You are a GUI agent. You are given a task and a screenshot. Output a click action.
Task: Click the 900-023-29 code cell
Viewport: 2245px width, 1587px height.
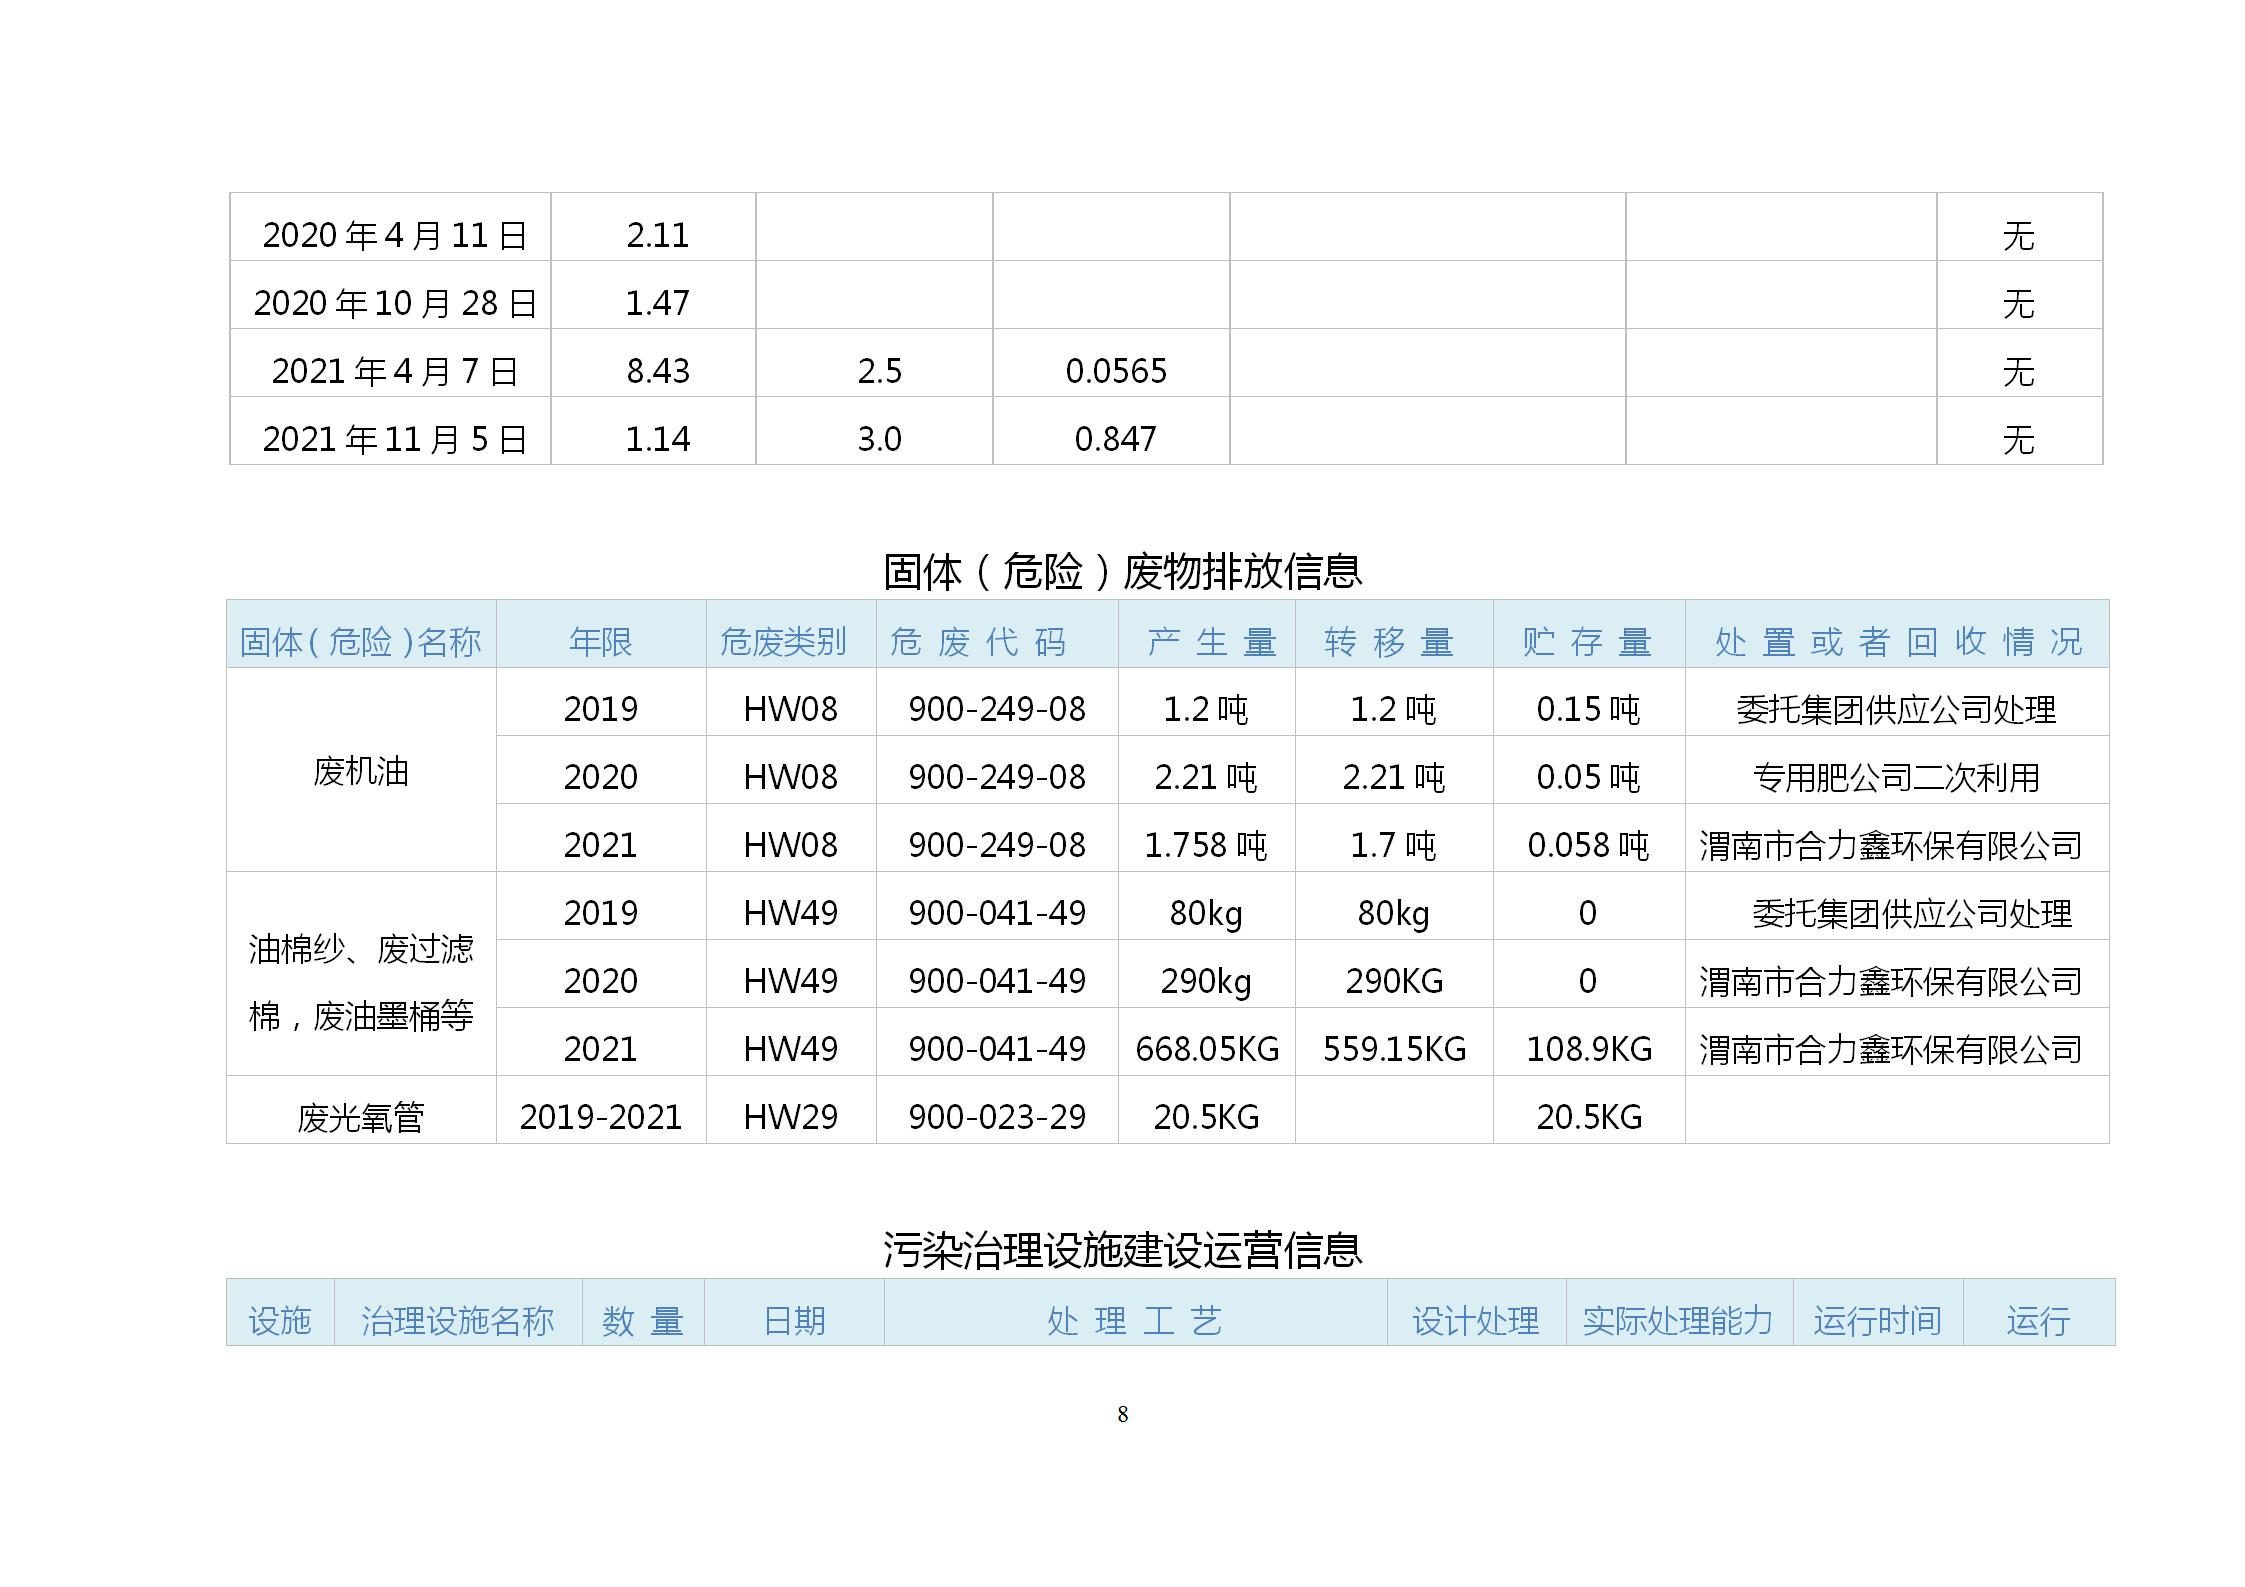tap(997, 1116)
